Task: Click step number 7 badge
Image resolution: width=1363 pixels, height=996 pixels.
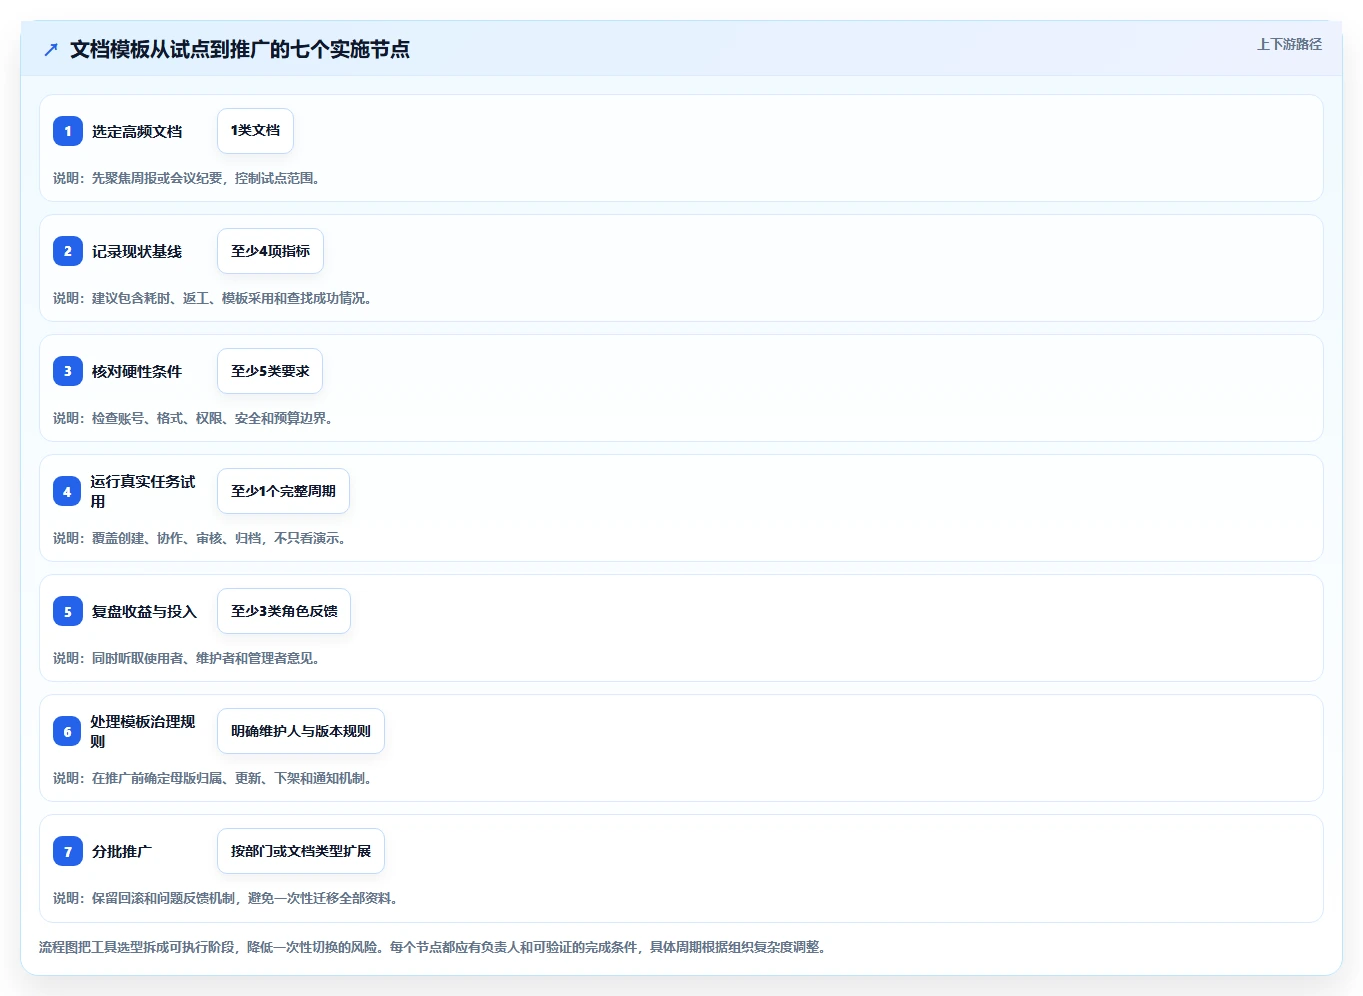Action: point(68,851)
